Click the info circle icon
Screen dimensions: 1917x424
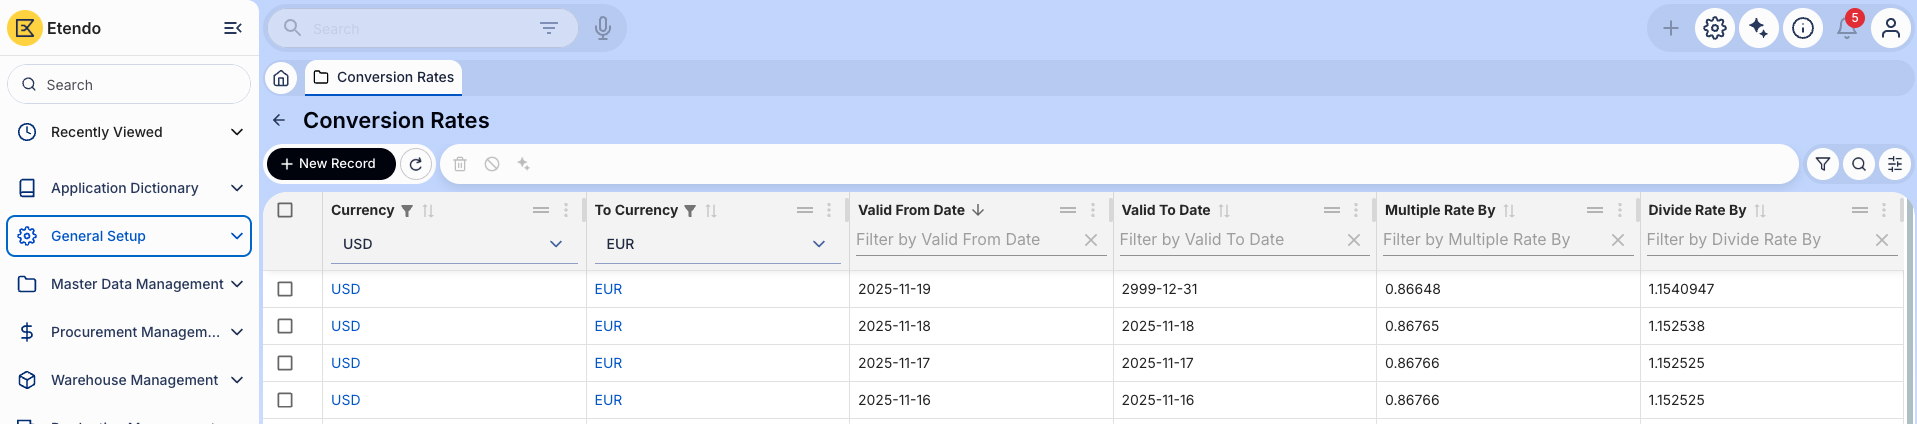coord(1802,28)
